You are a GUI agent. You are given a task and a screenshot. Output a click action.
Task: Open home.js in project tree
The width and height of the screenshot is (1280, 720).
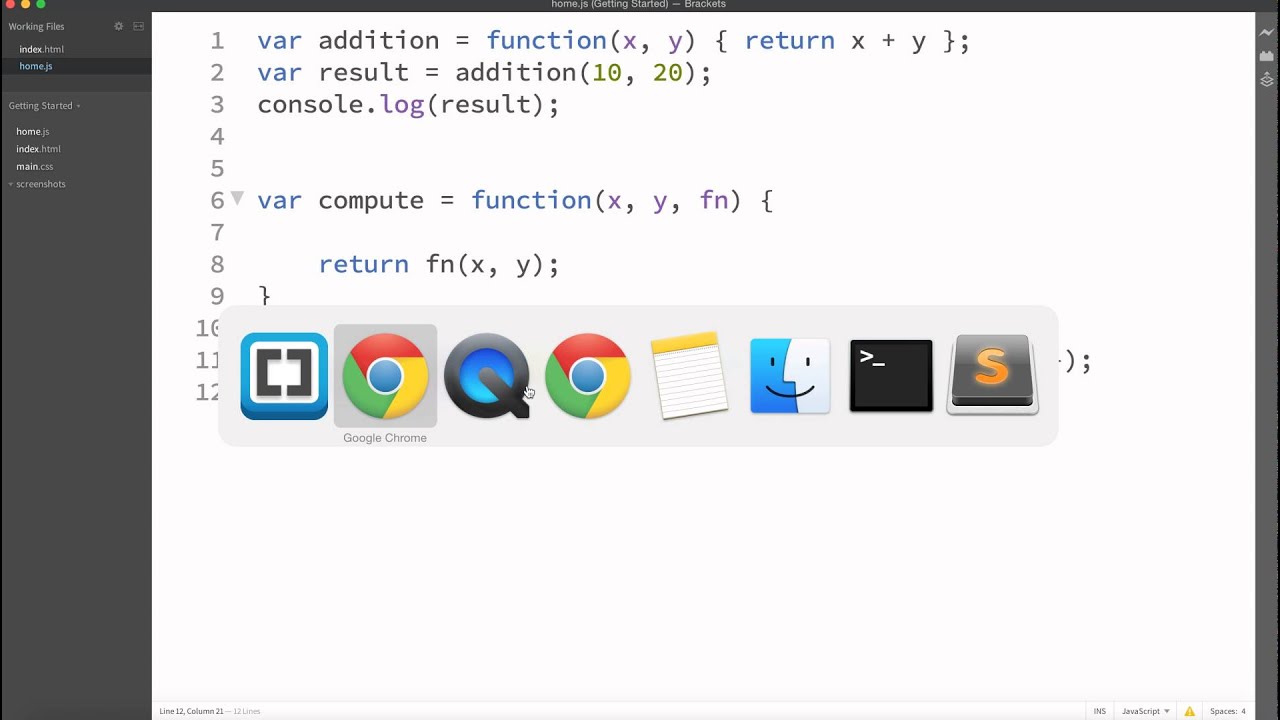32,131
